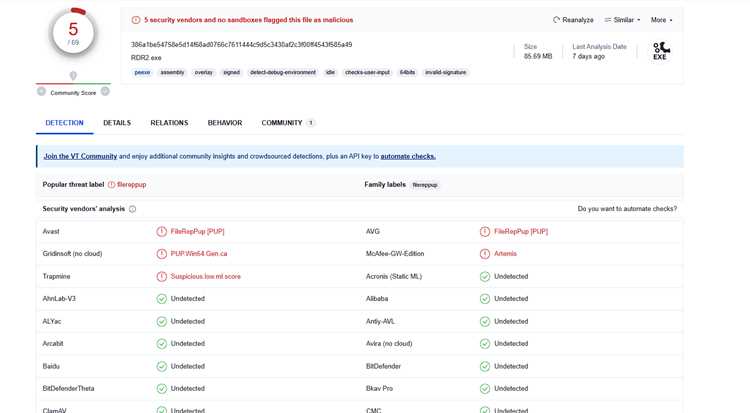This screenshot has height=413, width=750.
Task: Click the Antiy-AVL undetected checkmark icon
Action: 485,322
